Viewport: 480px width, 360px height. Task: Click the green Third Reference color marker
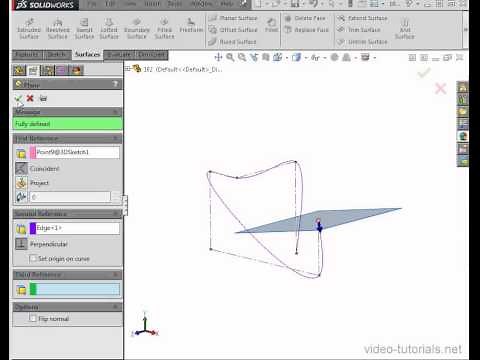[33, 289]
